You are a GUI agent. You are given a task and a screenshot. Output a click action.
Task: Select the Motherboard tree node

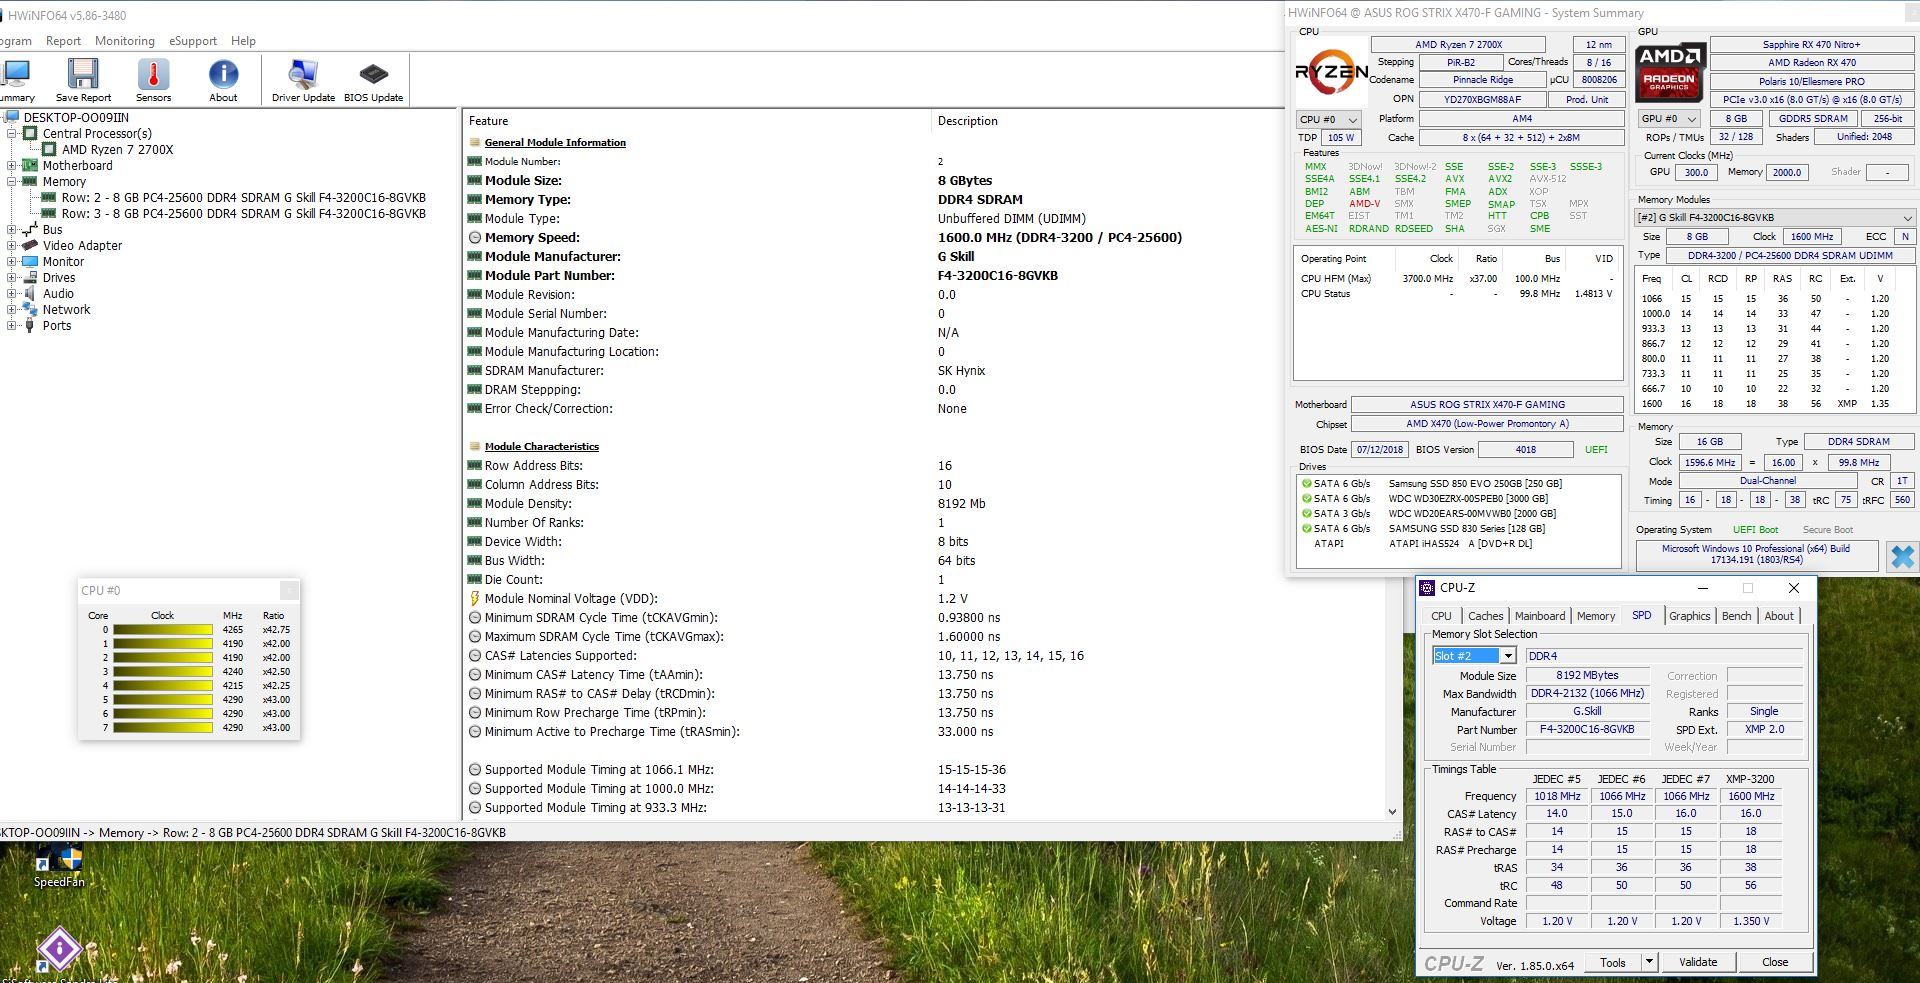point(77,166)
